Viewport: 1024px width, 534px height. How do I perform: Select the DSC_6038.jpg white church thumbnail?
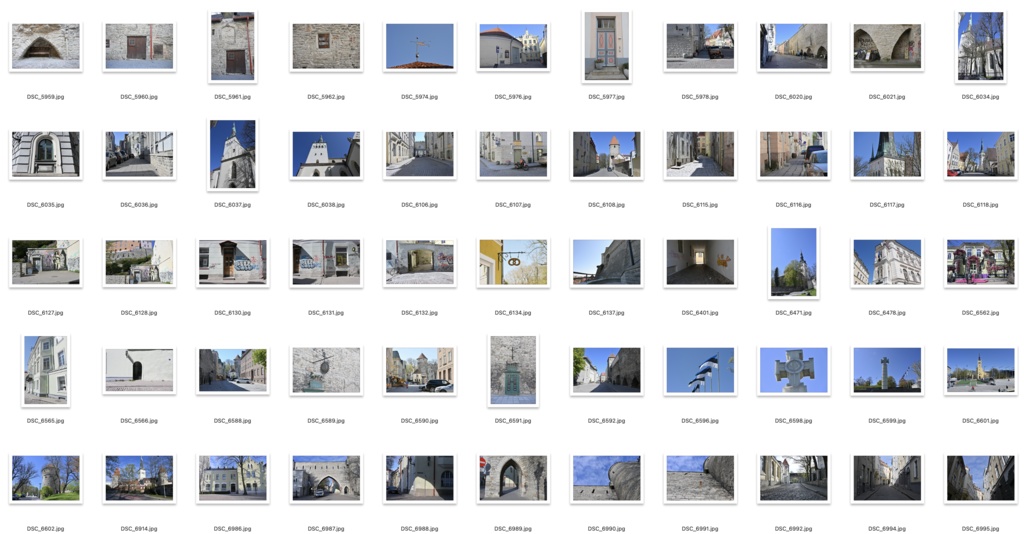pyautogui.click(x=326, y=155)
